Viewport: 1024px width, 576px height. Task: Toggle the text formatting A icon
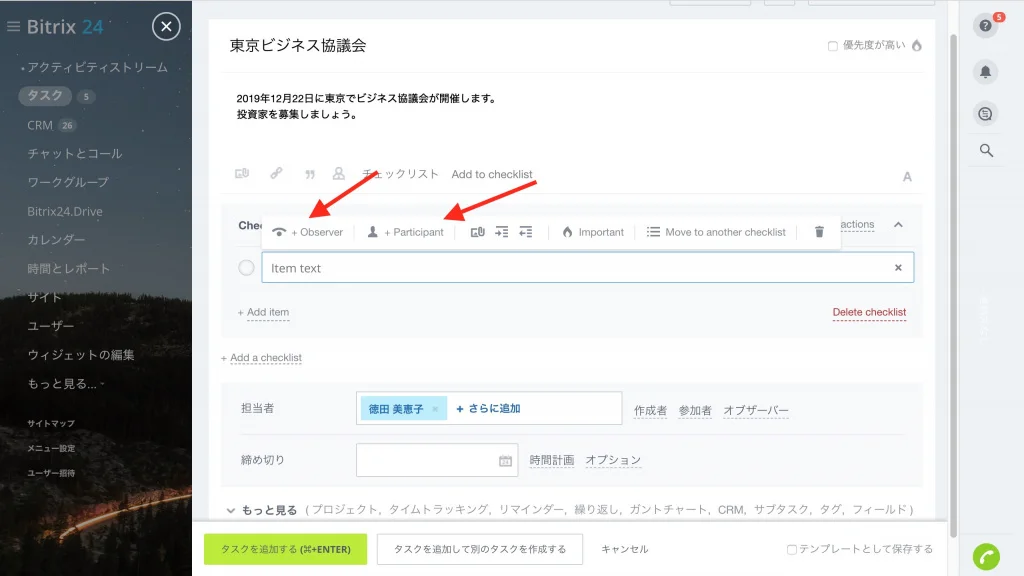coord(907,176)
